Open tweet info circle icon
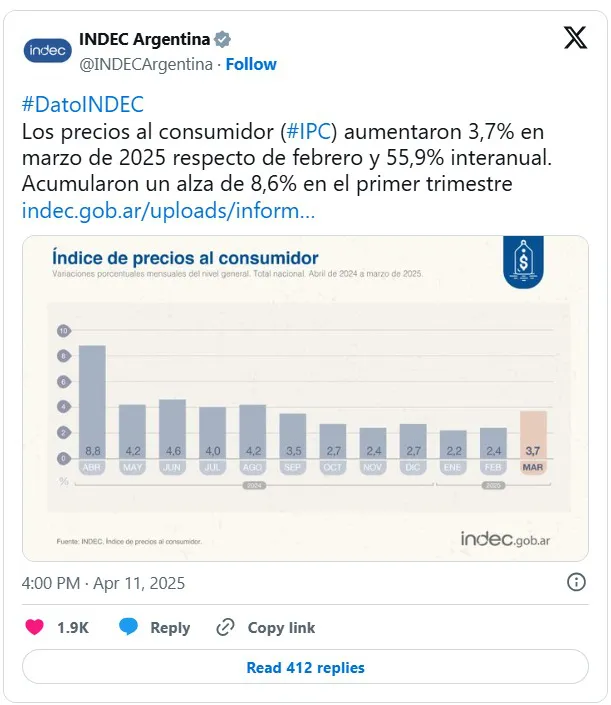The height and width of the screenshot is (705, 611). click(576, 582)
